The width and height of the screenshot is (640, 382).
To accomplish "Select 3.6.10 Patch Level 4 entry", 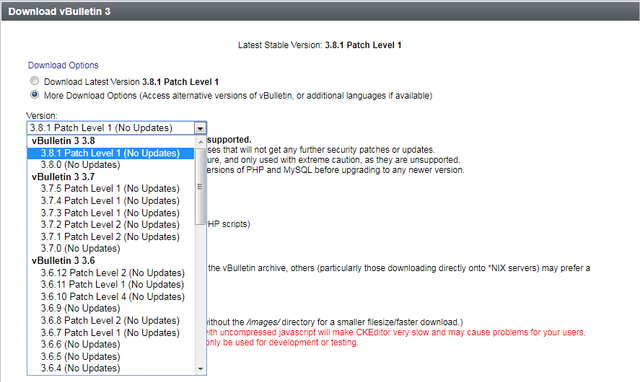I will click(111, 297).
